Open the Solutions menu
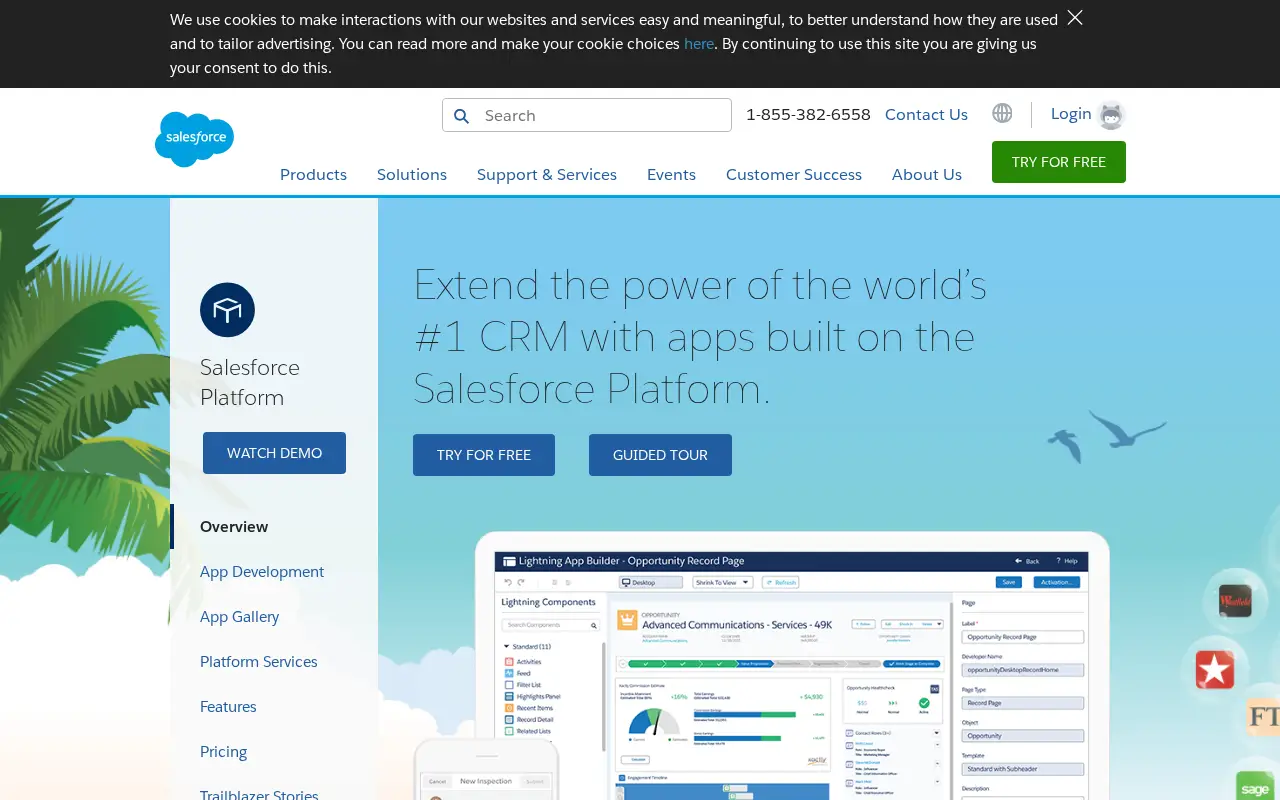Viewport: 1280px width, 800px height. click(x=412, y=174)
